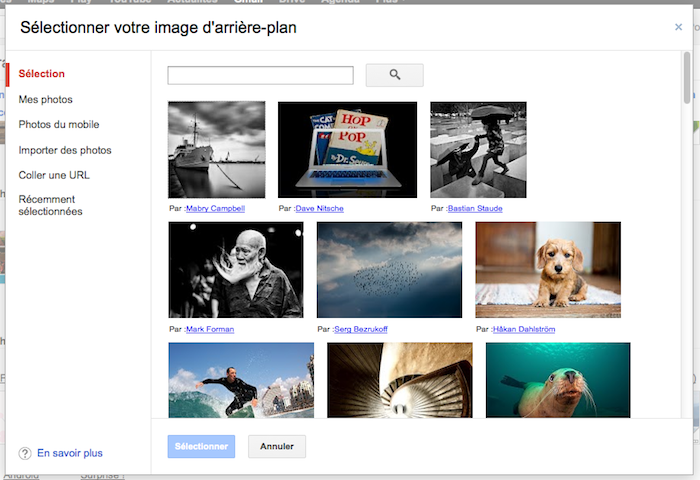Select the surfer photo

coord(241,380)
